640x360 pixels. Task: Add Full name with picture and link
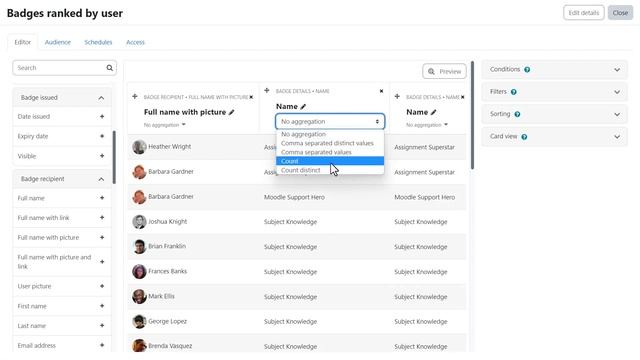click(x=102, y=262)
